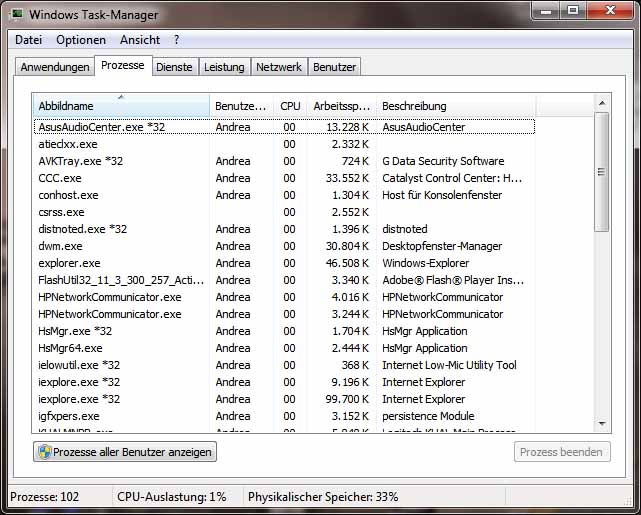Open the Benutzer tab

click(334, 67)
